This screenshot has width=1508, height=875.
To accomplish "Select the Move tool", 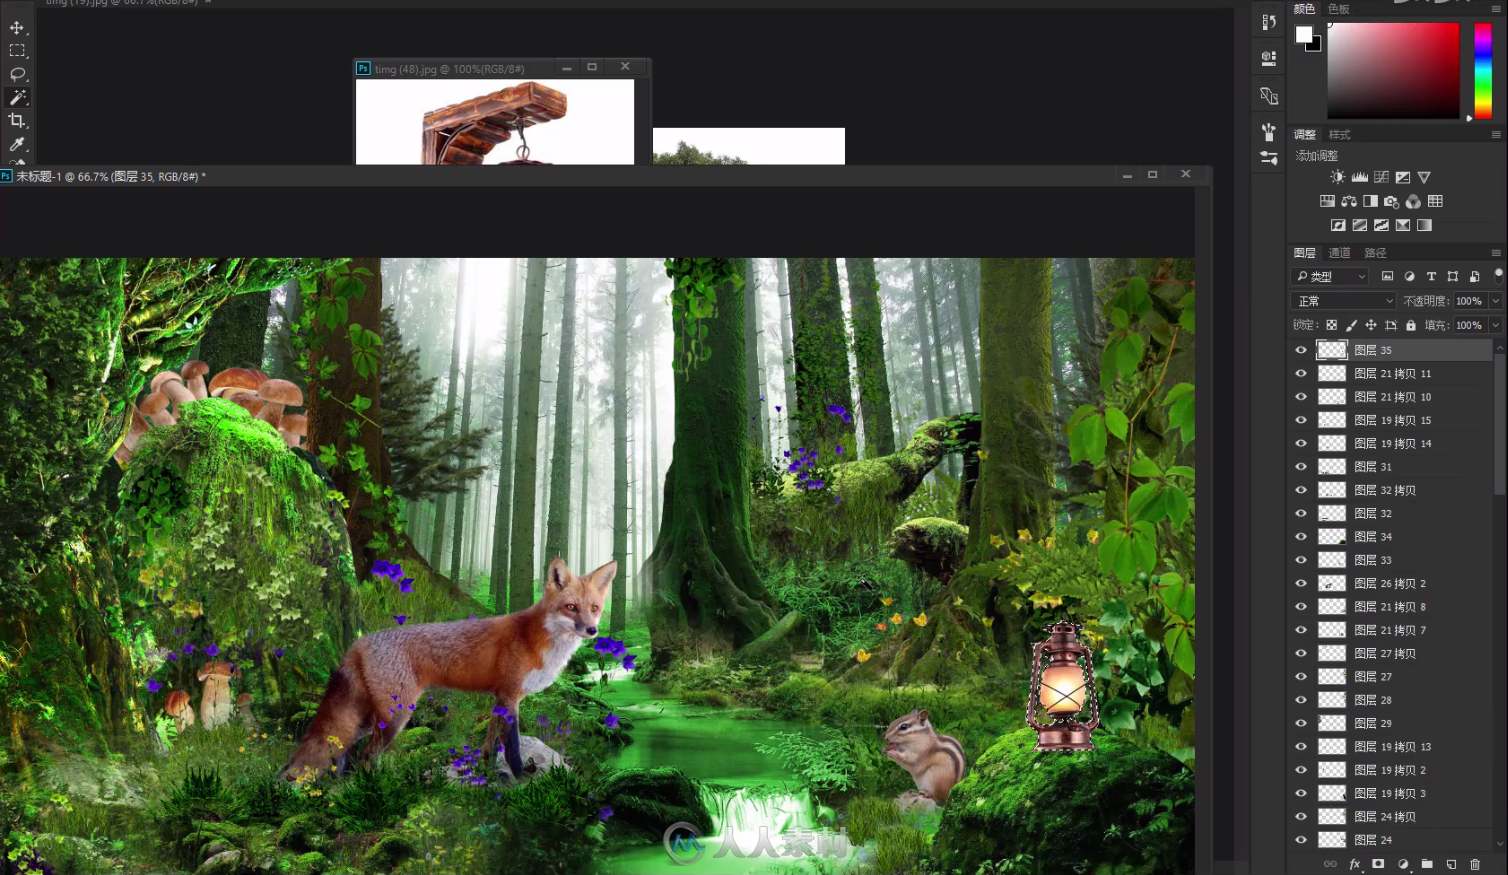I will click(x=17, y=28).
